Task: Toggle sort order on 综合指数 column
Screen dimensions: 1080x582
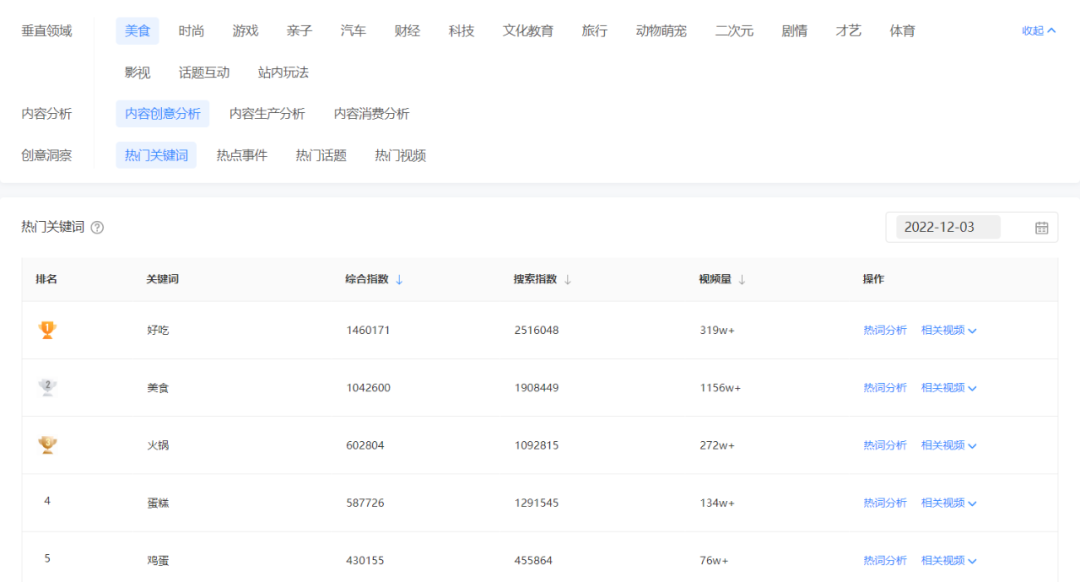Action: (400, 280)
